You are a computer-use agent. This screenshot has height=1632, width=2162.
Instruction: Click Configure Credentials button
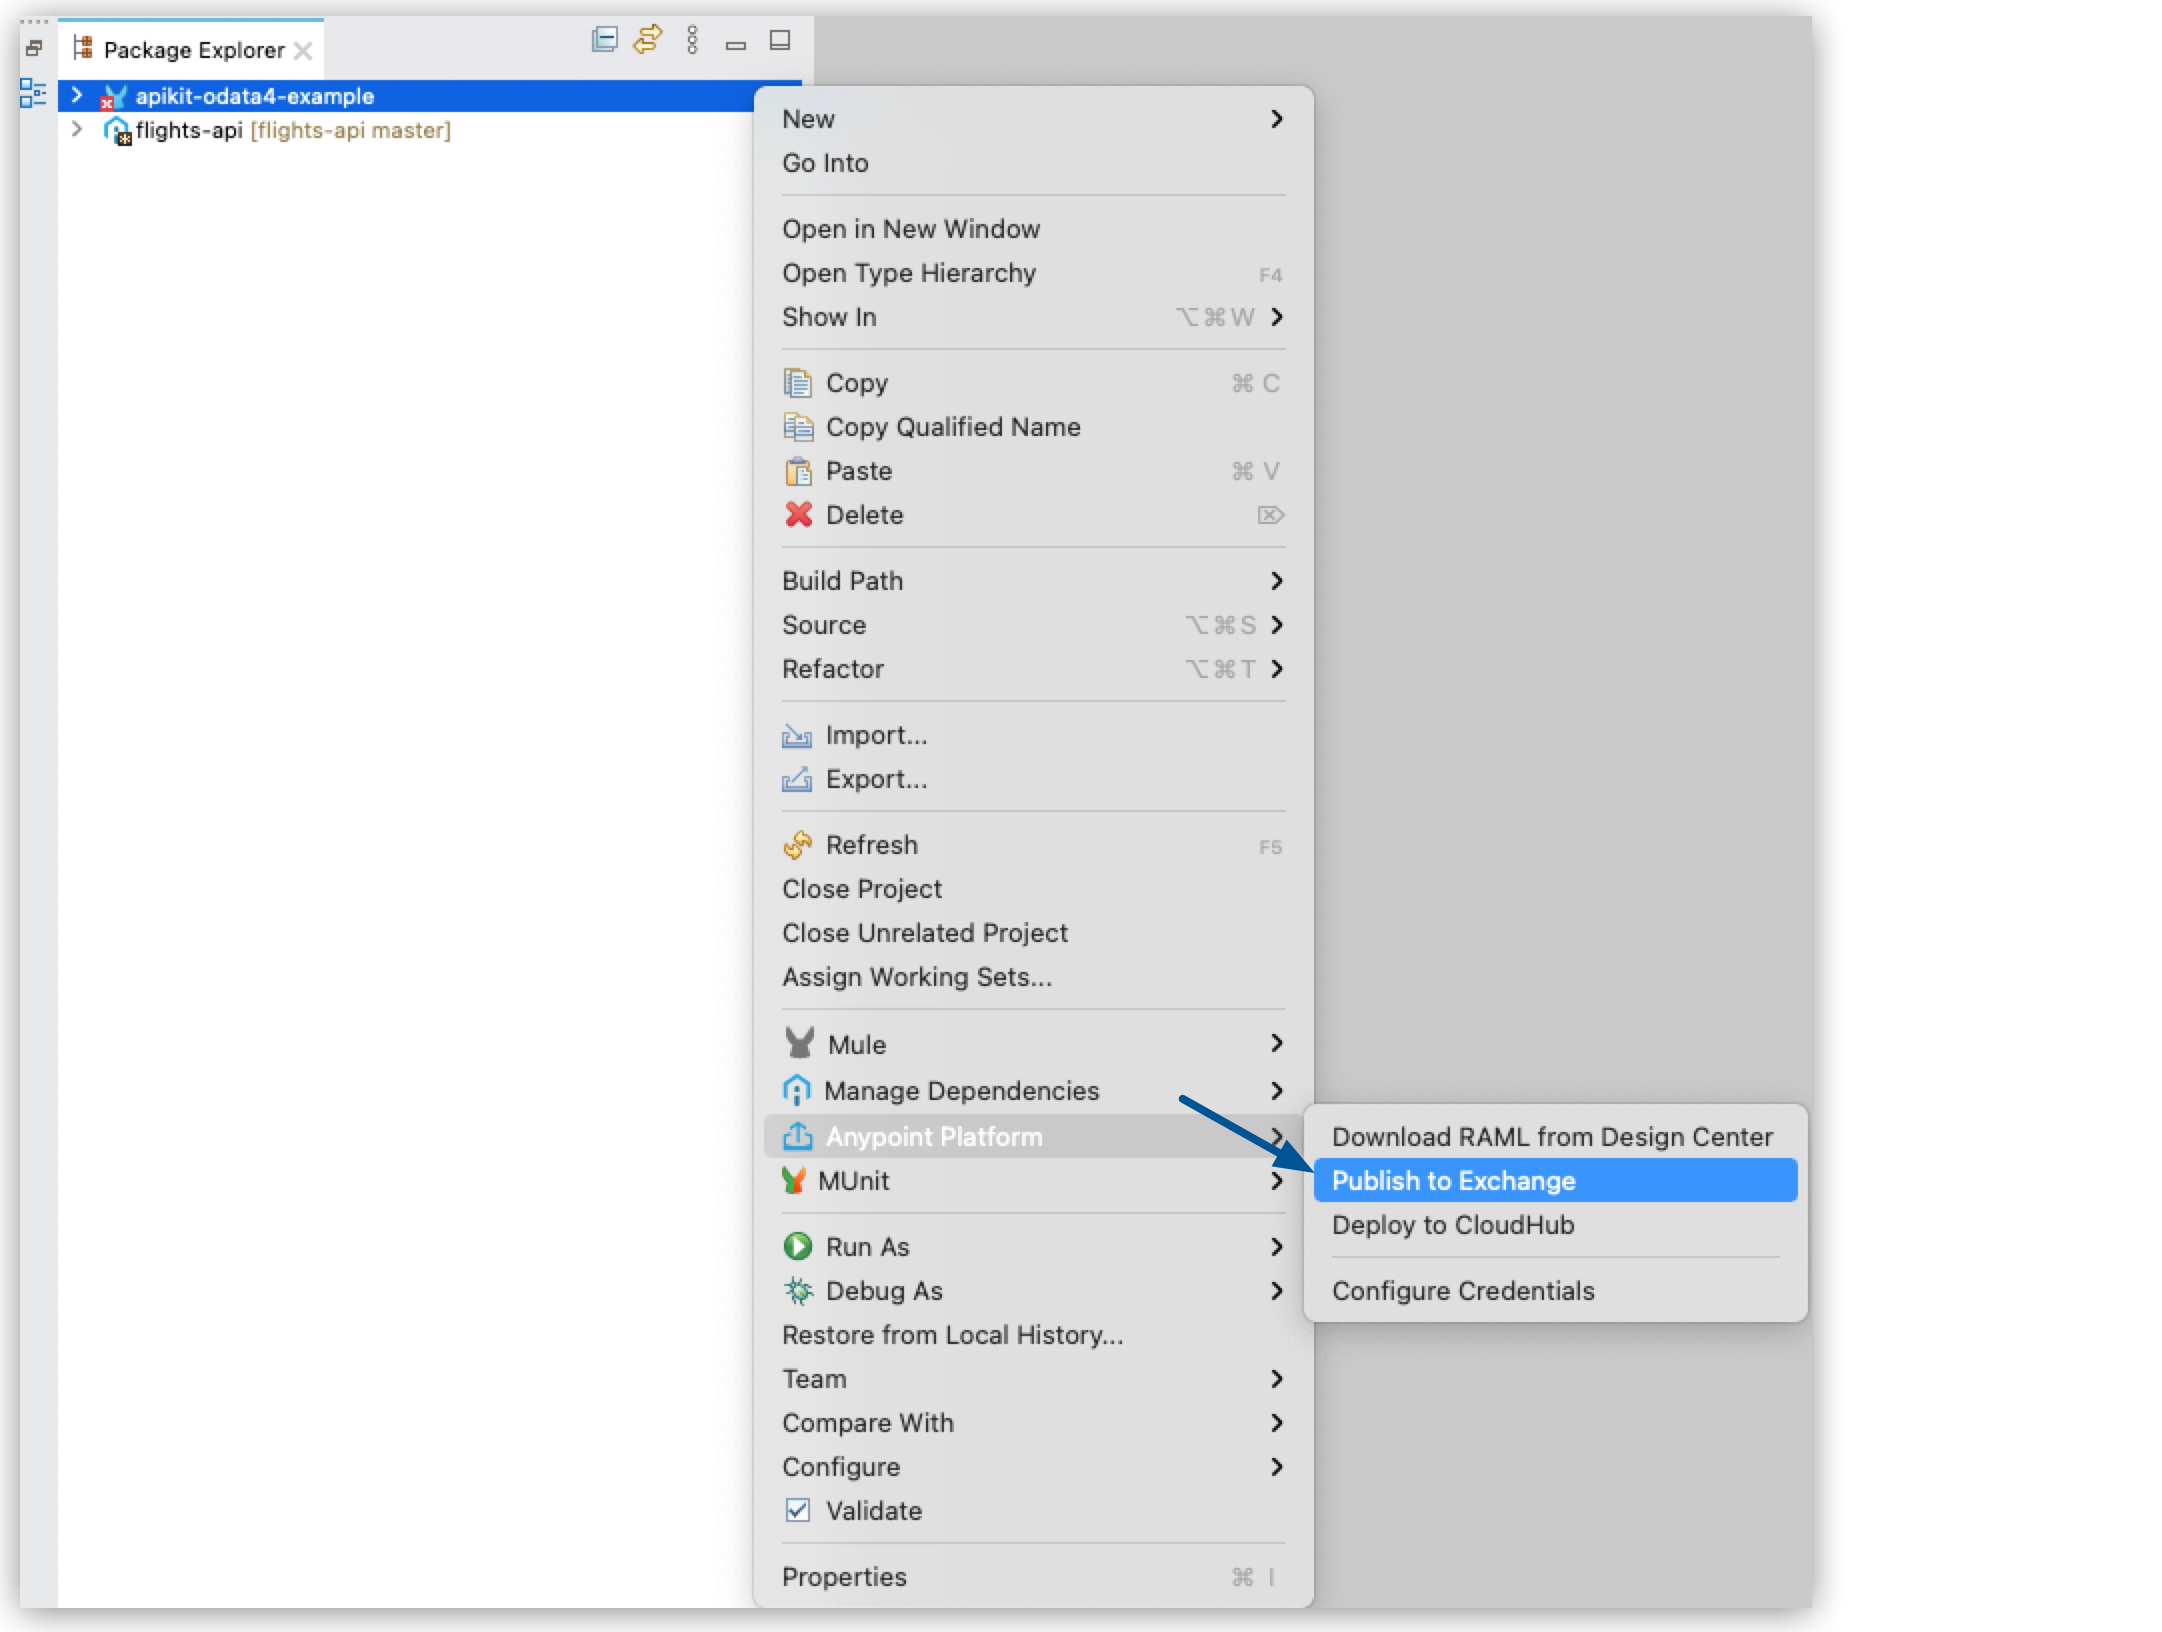(1461, 1291)
